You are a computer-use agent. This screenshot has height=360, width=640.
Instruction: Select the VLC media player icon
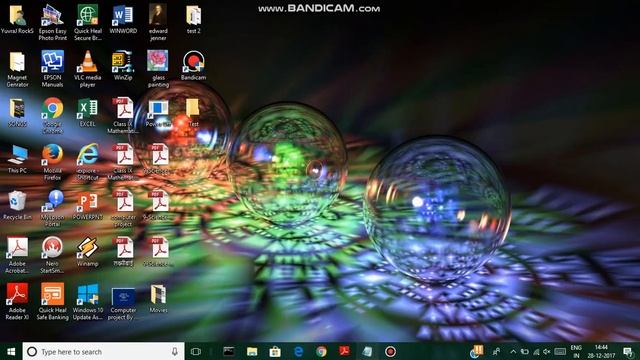tap(88, 69)
